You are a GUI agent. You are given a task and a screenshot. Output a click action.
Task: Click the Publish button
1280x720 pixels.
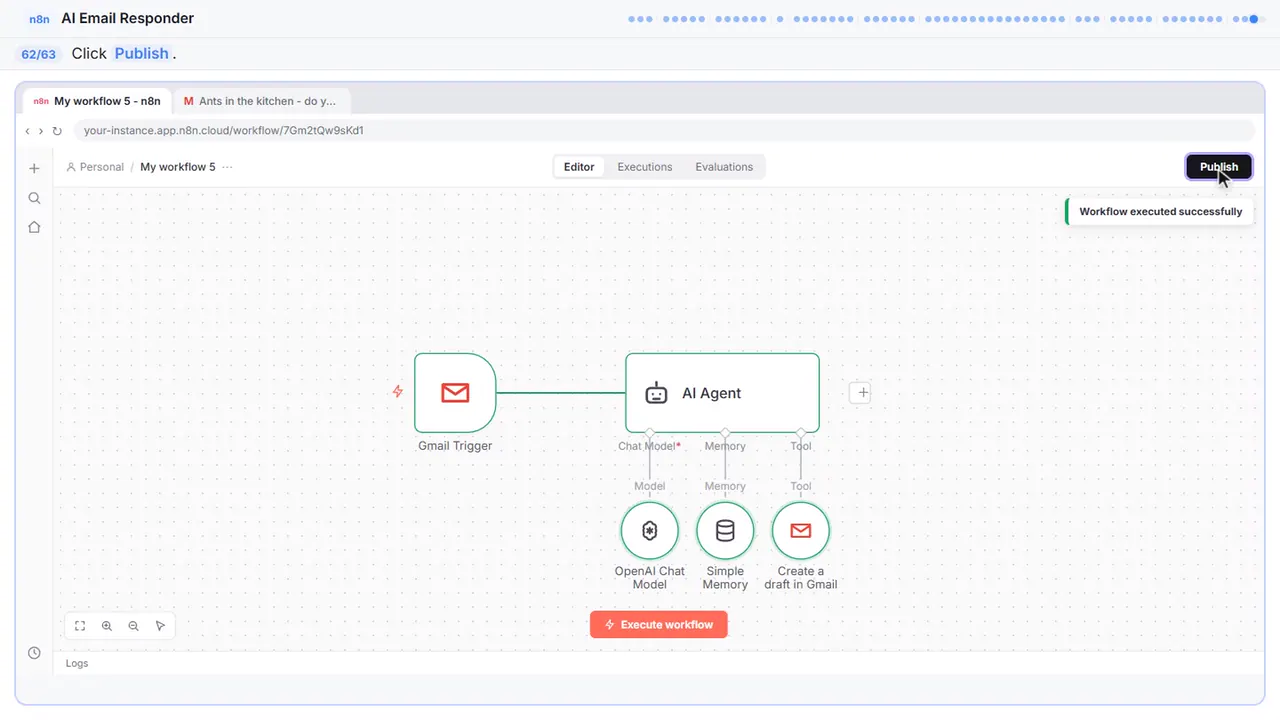tap(1219, 167)
